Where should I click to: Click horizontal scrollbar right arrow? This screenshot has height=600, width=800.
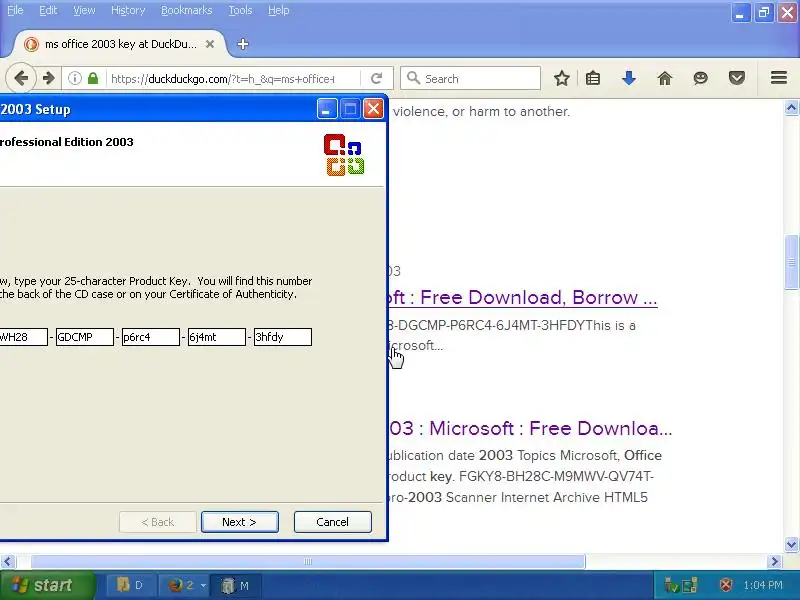[x=774, y=562]
